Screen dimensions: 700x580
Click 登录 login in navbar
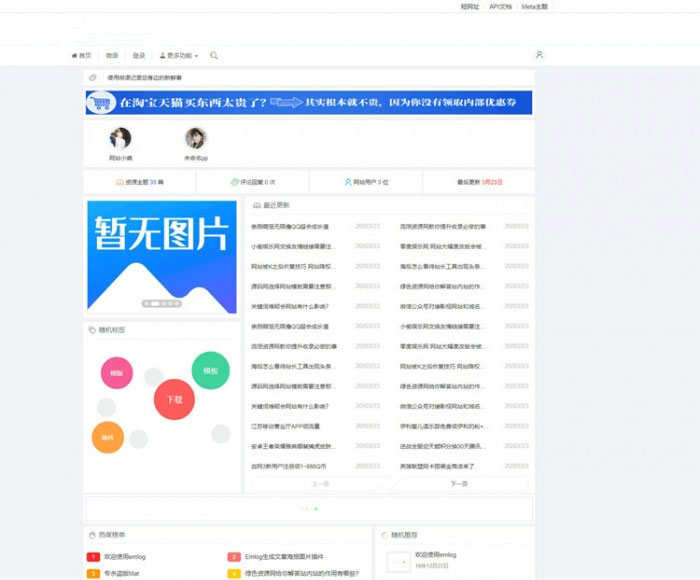(139, 56)
